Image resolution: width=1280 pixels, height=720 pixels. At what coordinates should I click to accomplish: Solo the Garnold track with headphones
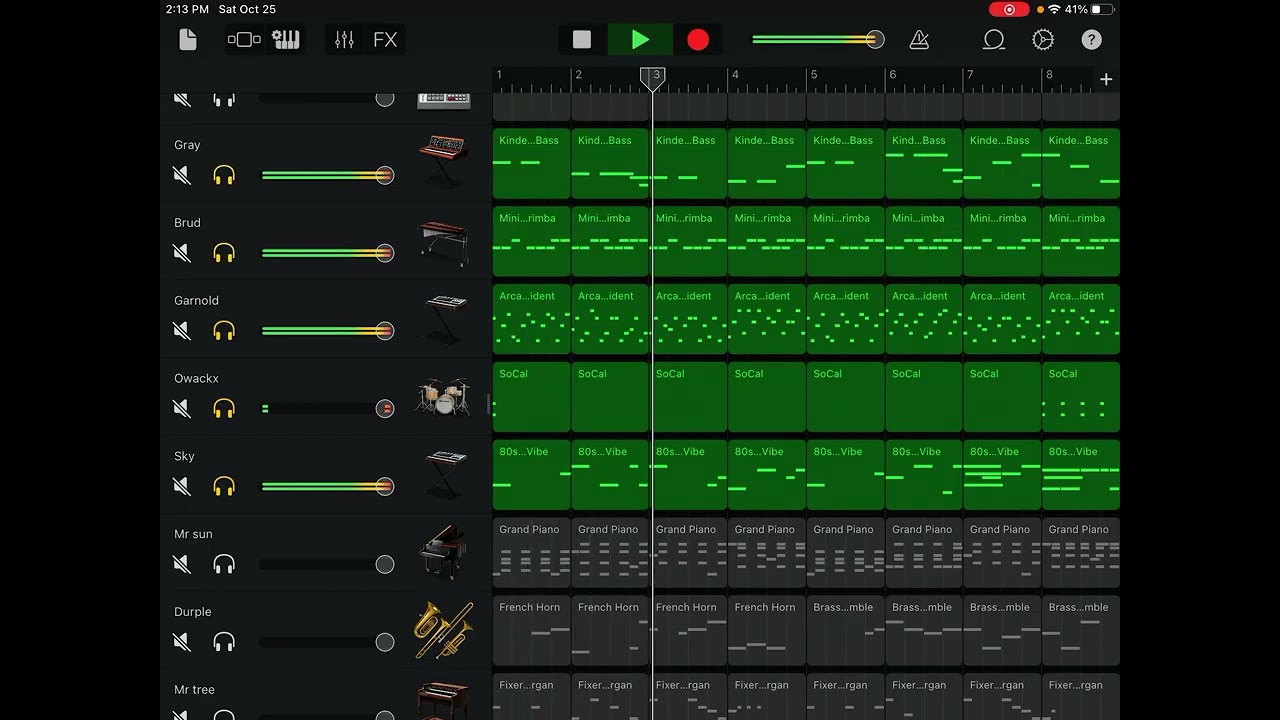tap(224, 331)
